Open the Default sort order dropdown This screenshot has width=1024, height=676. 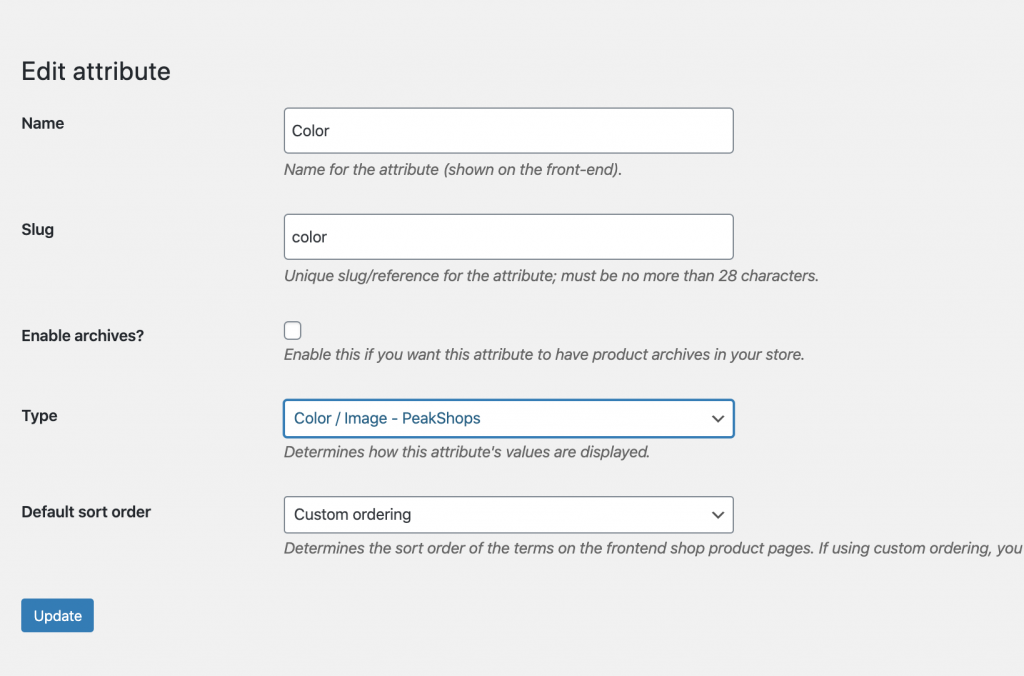click(x=509, y=515)
